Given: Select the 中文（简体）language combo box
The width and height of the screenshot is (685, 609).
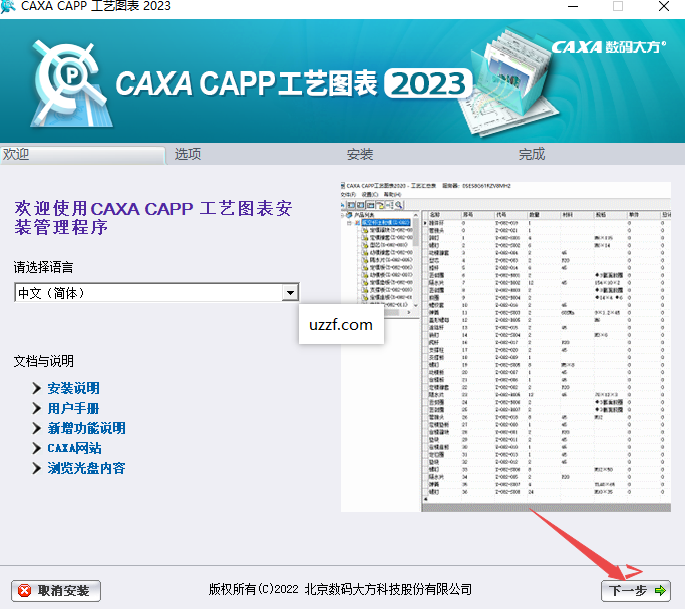Looking at the screenshot, I should pyautogui.click(x=148, y=292).
